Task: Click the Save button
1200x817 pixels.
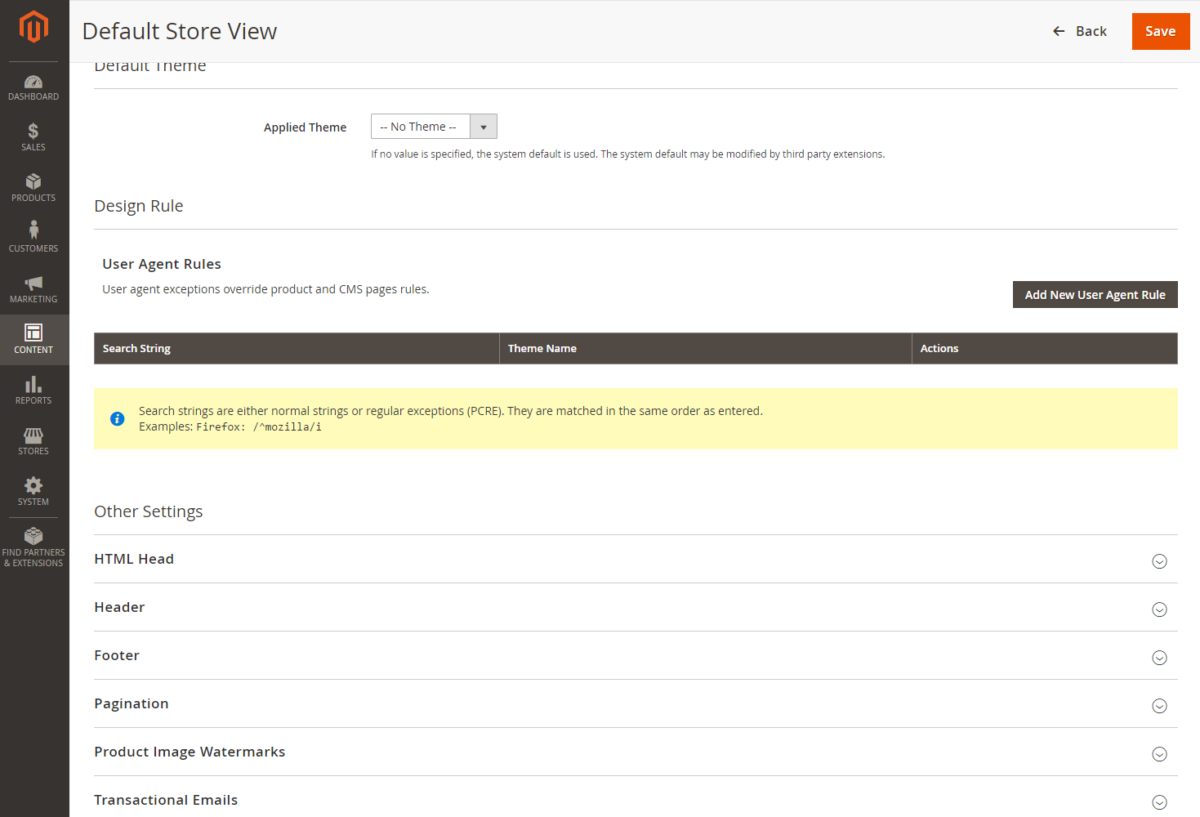Action: click(x=1160, y=31)
